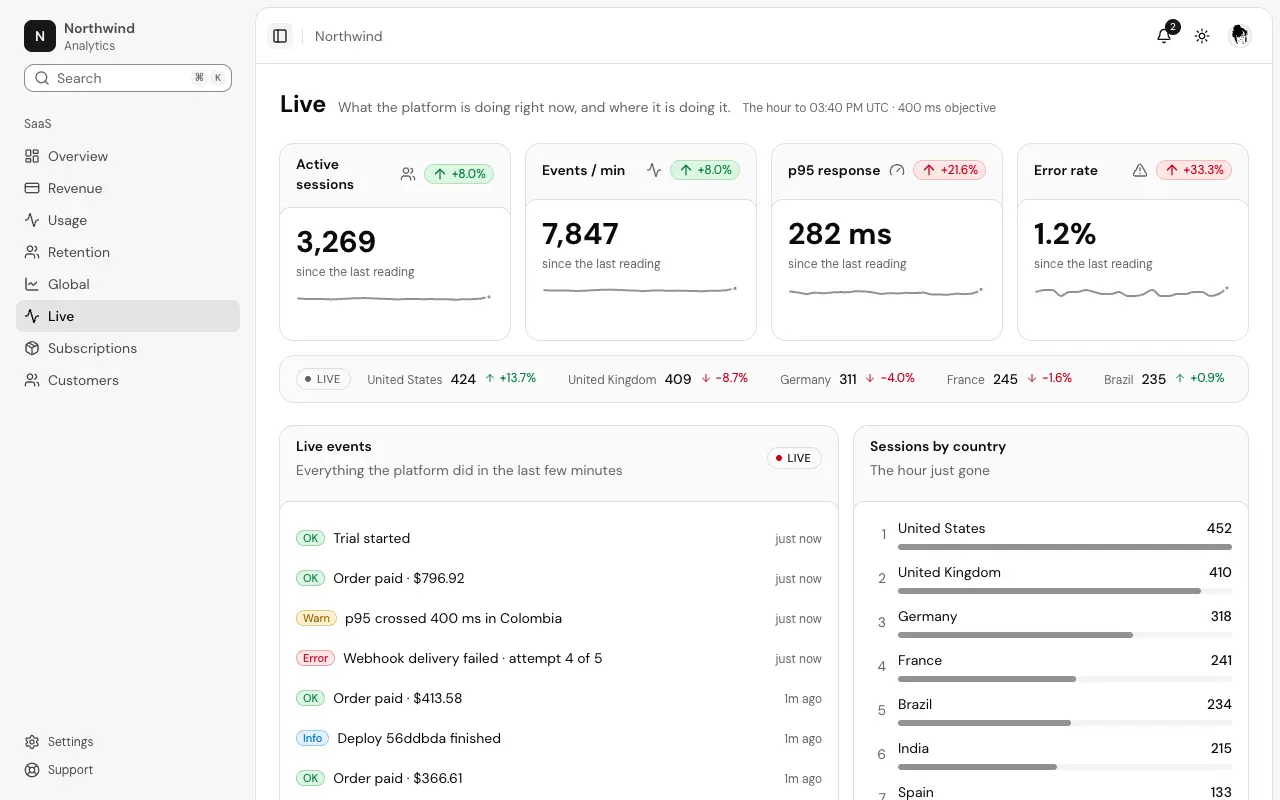Viewport: 1280px width, 800px height.
Task: Click the Brazil sessions bar
Action: pos(1065,723)
